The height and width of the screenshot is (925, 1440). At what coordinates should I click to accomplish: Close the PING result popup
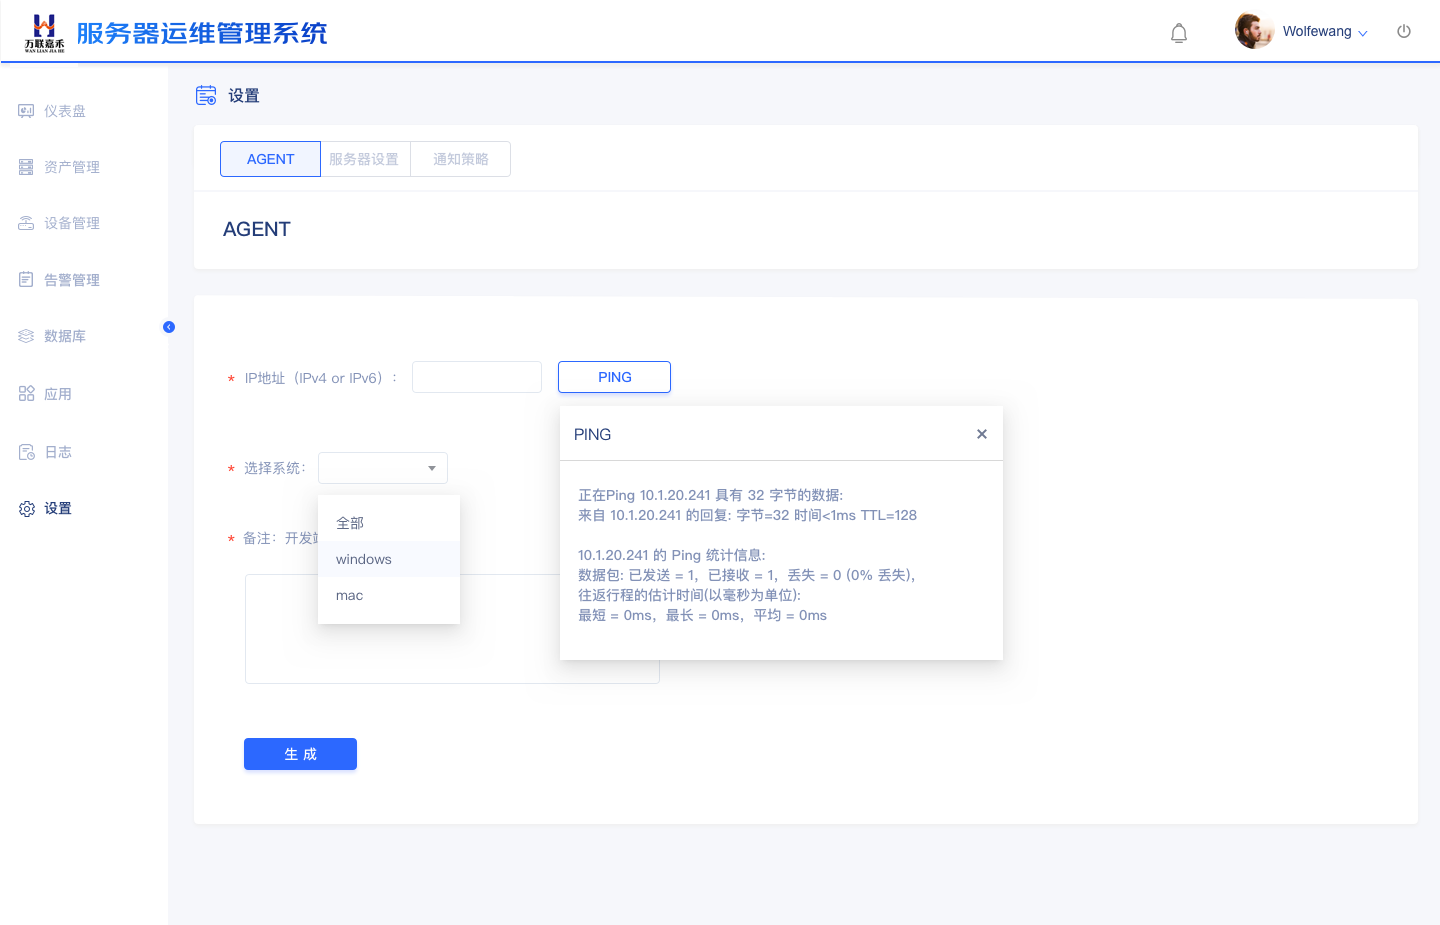click(x=982, y=434)
